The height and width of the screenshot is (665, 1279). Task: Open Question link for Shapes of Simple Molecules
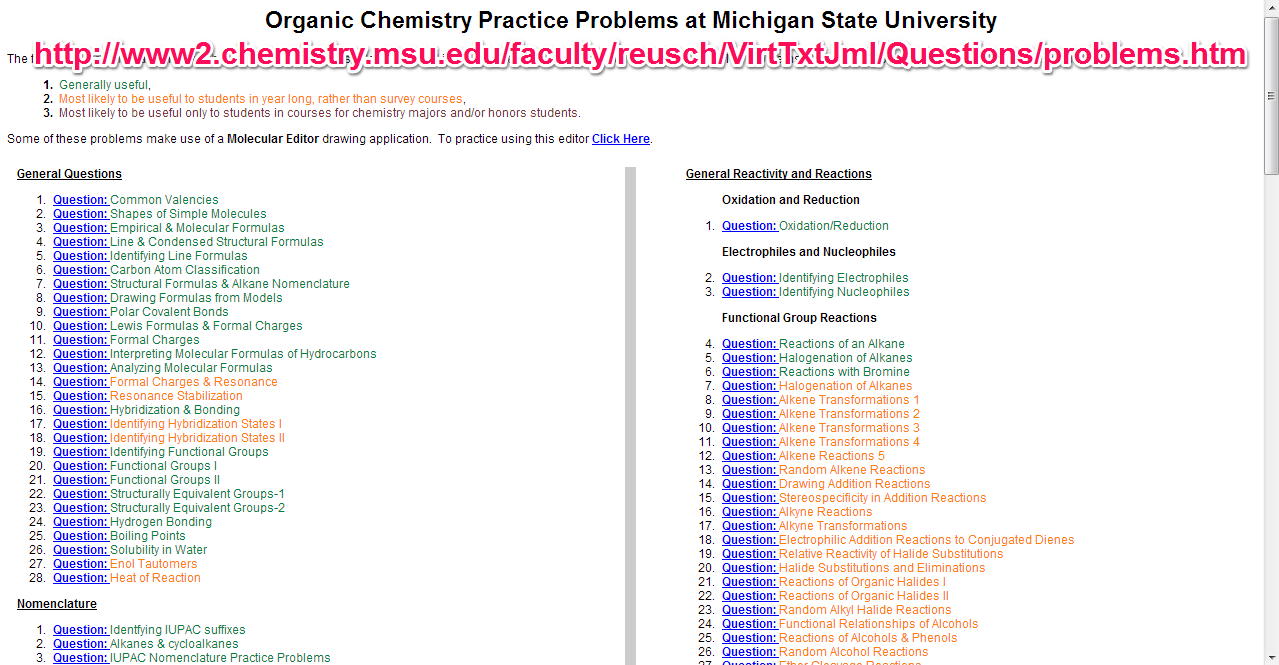pos(80,214)
